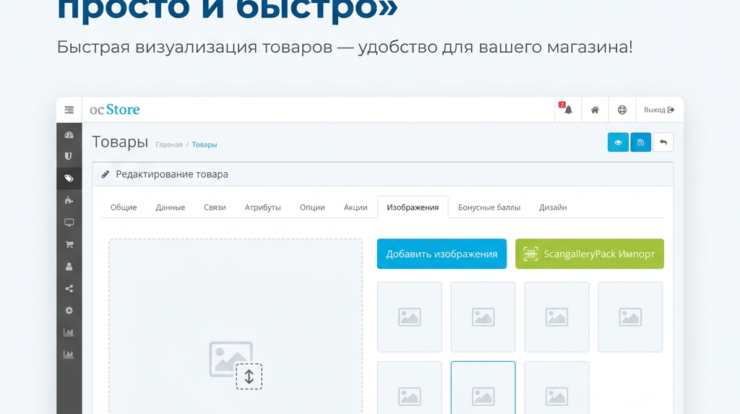The width and height of the screenshot is (740, 414).
Task: Click Добавить изображения button
Action: click(x=442, y=254)
